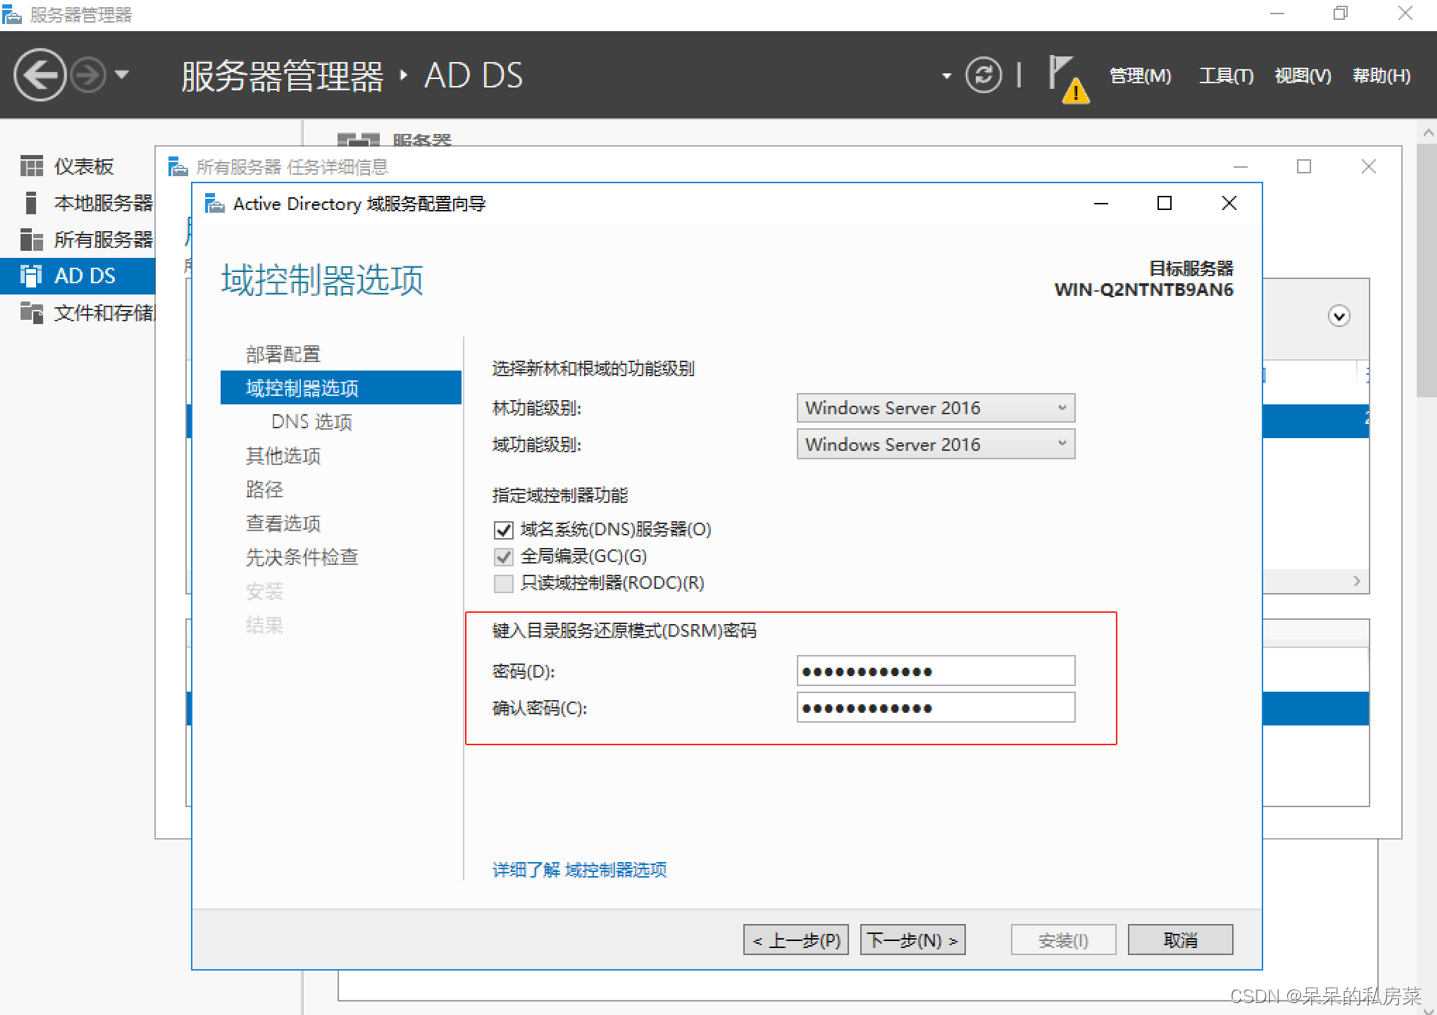Click the 所有服务器 servers icon
This screenshot has width=1437, height=1015.
pyautogui.click(x=32, y=239)
